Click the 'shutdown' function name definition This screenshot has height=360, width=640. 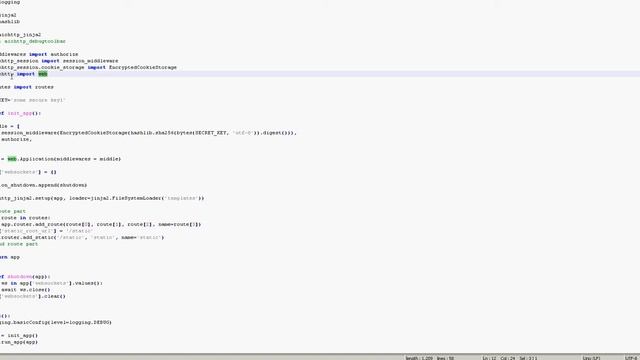pyautogui.click(x=20, y=276)
